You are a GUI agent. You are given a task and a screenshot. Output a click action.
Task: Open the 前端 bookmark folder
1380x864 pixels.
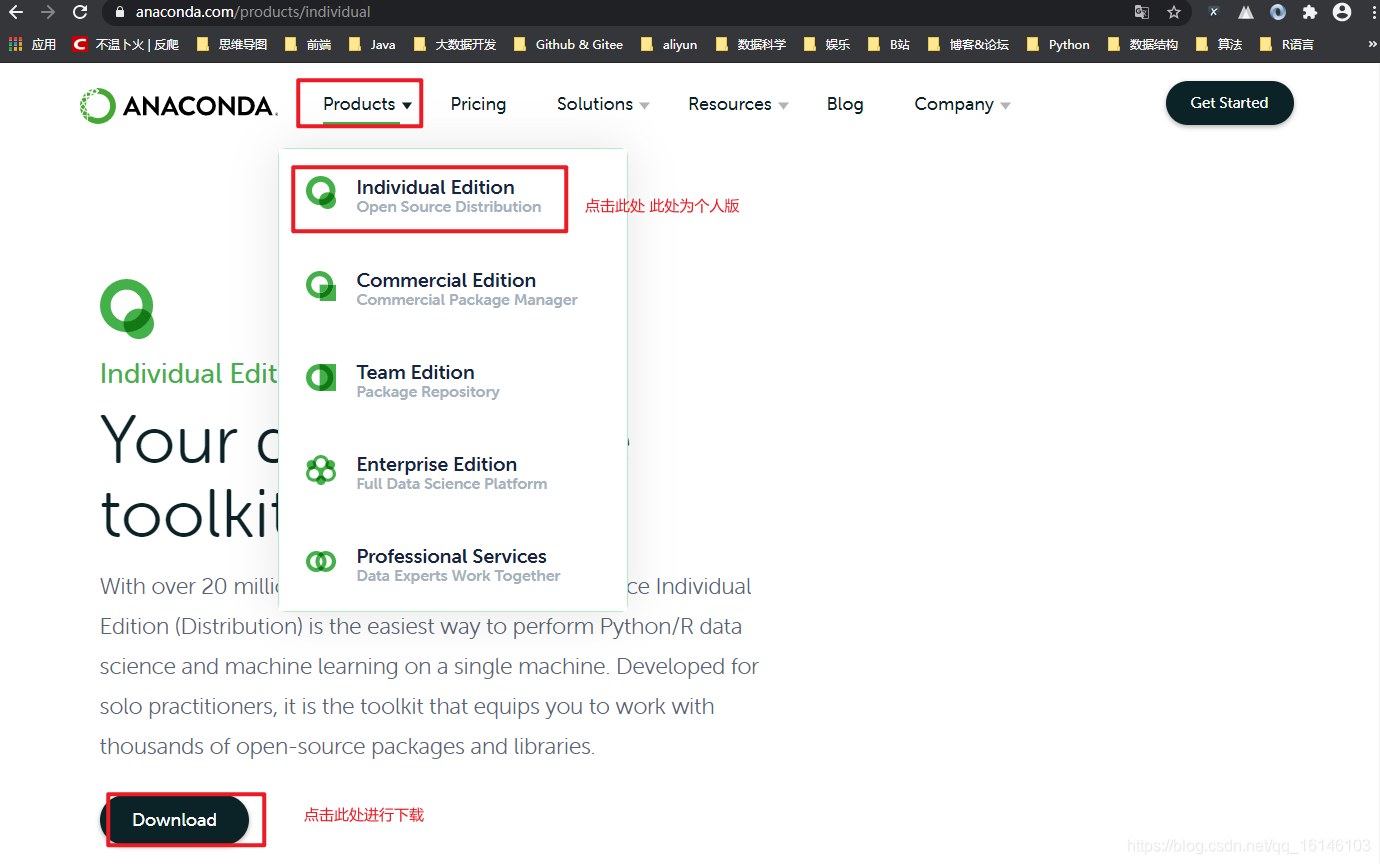(308, 44)
